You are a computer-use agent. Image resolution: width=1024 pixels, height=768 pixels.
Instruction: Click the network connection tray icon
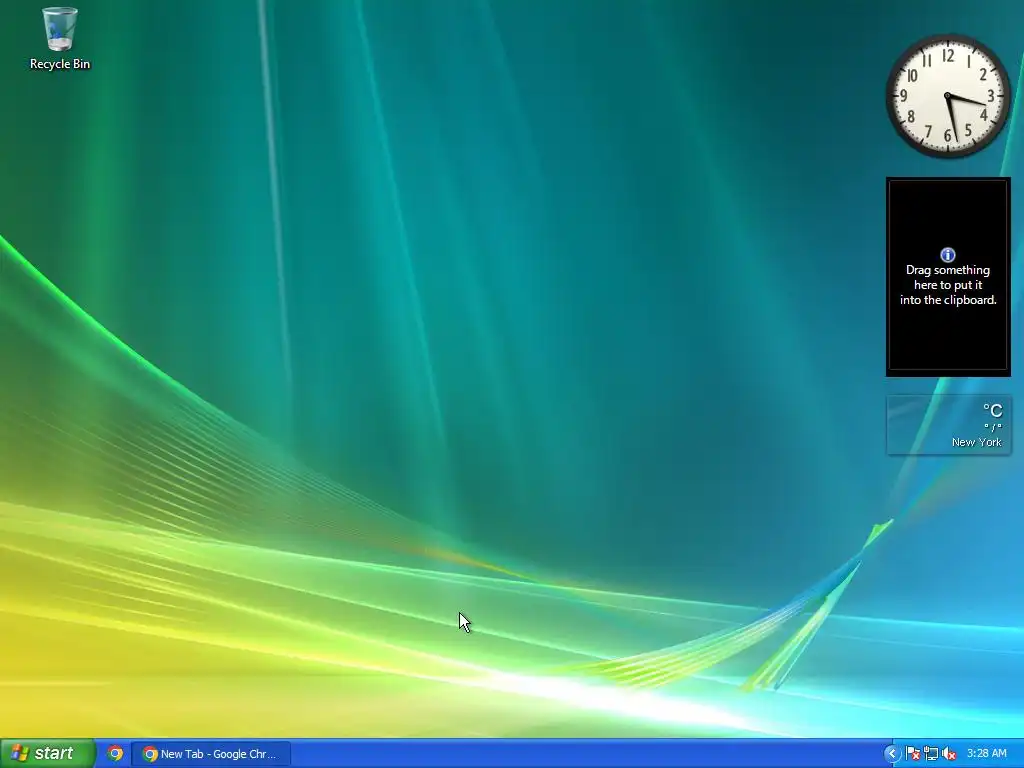[931, 754]
